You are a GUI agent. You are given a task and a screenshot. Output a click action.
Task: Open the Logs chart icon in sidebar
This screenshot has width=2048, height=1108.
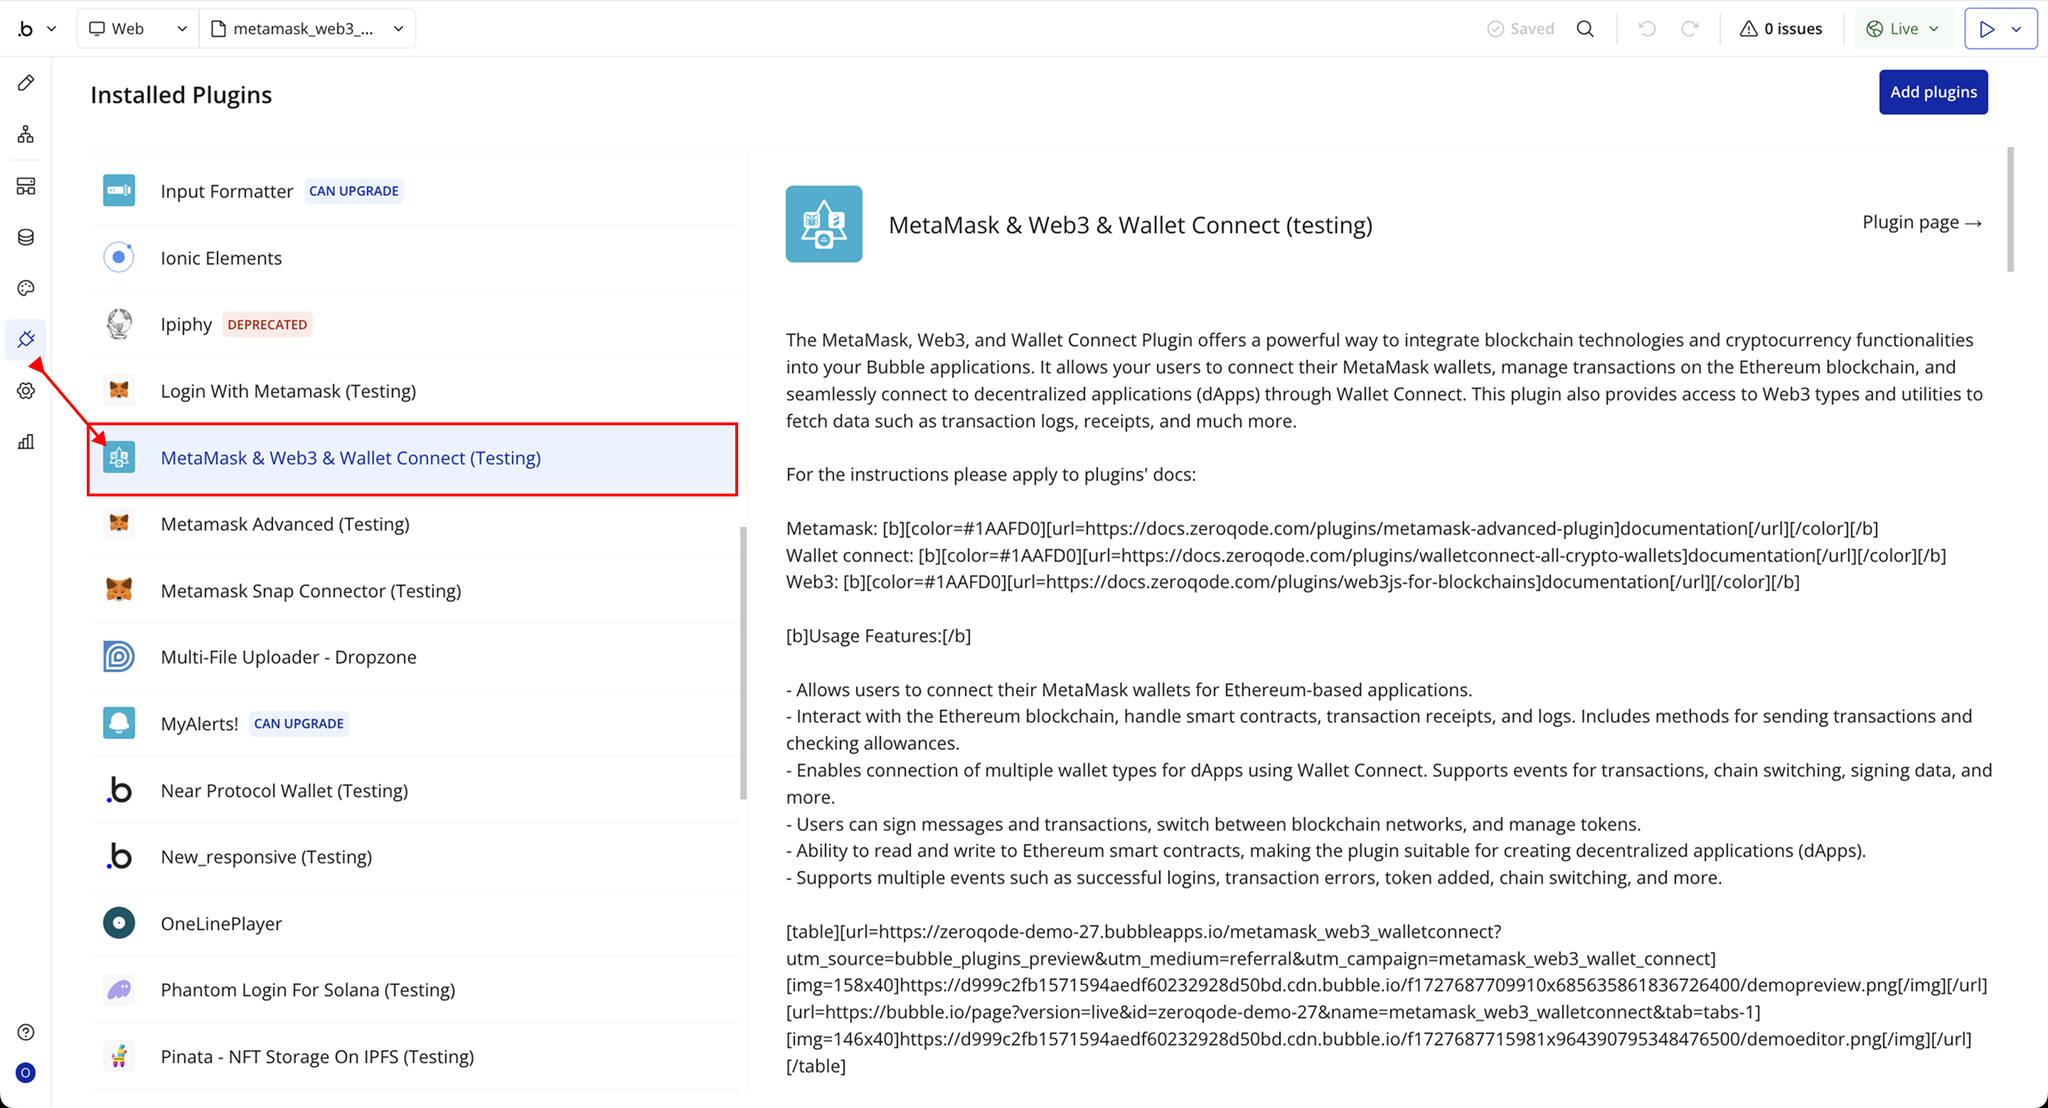click(26, 442)
